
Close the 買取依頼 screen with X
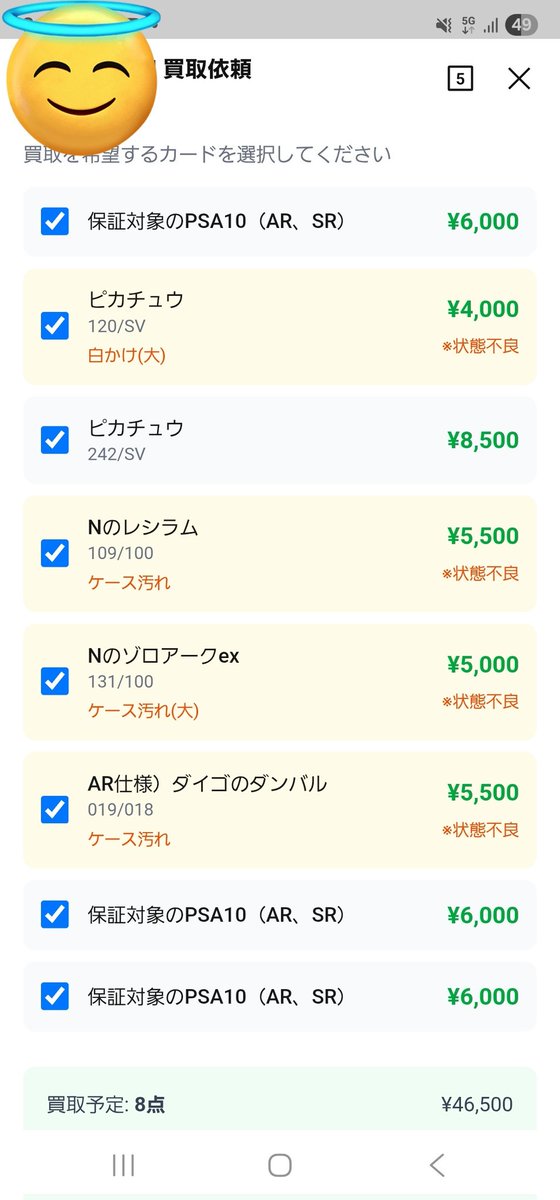tap(519, 78)
